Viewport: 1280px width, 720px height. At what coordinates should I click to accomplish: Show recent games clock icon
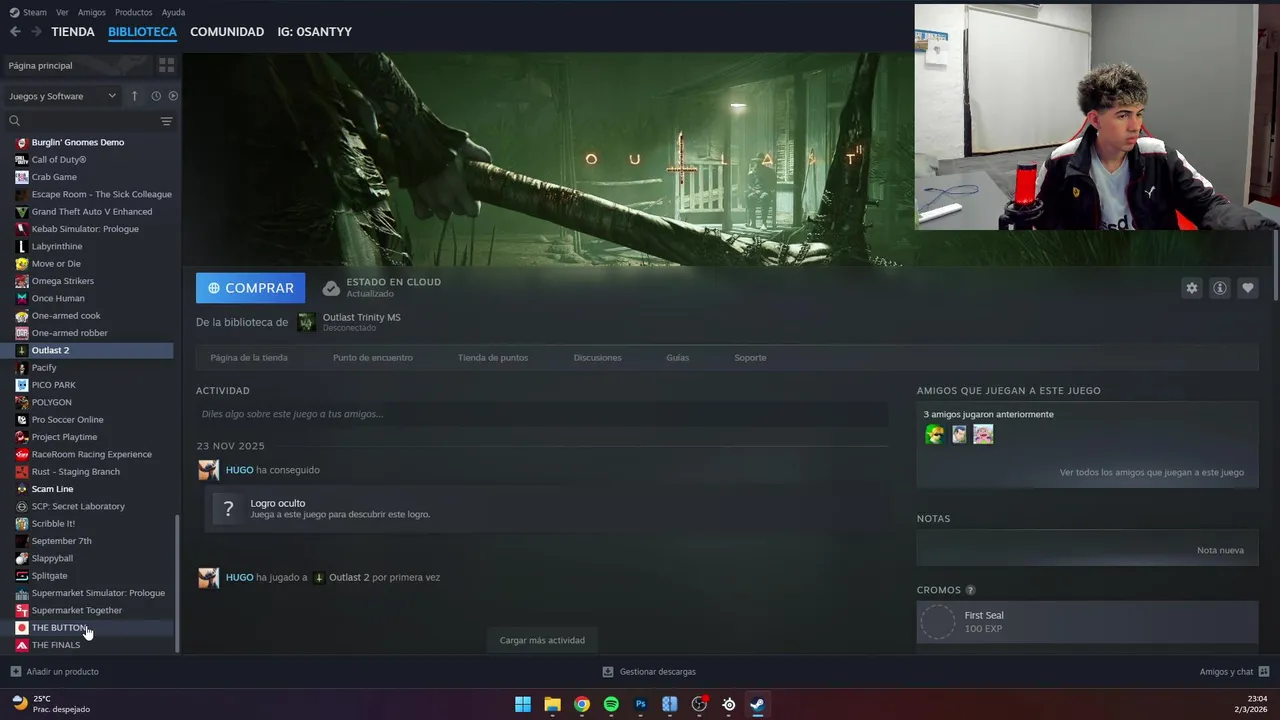[x=156, y=96]
